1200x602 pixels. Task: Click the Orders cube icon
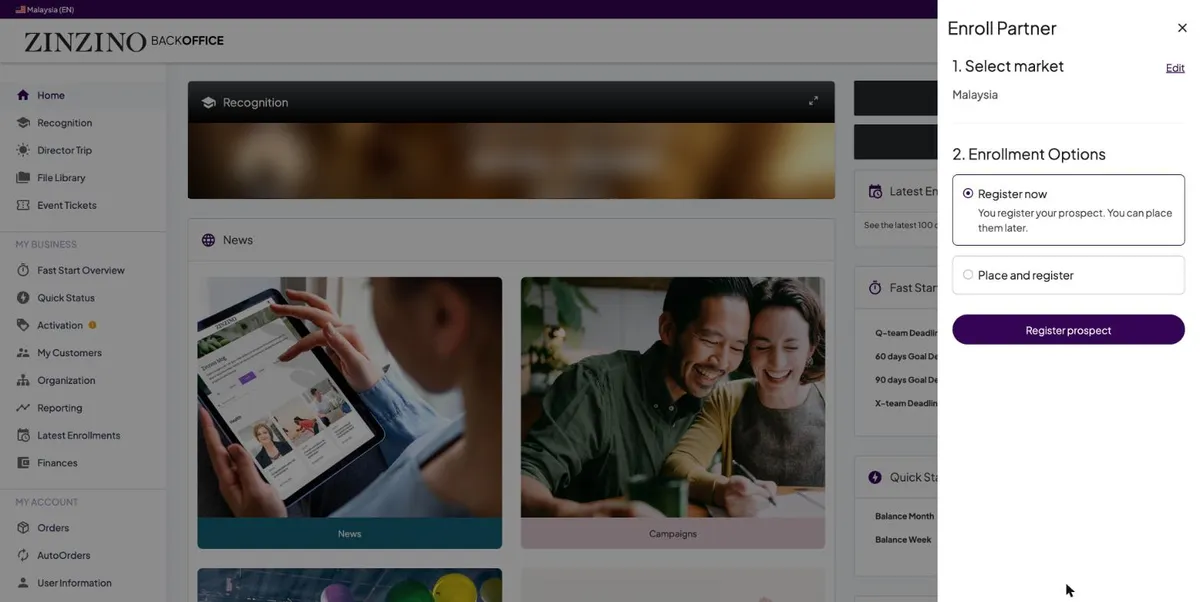point(23,528)
